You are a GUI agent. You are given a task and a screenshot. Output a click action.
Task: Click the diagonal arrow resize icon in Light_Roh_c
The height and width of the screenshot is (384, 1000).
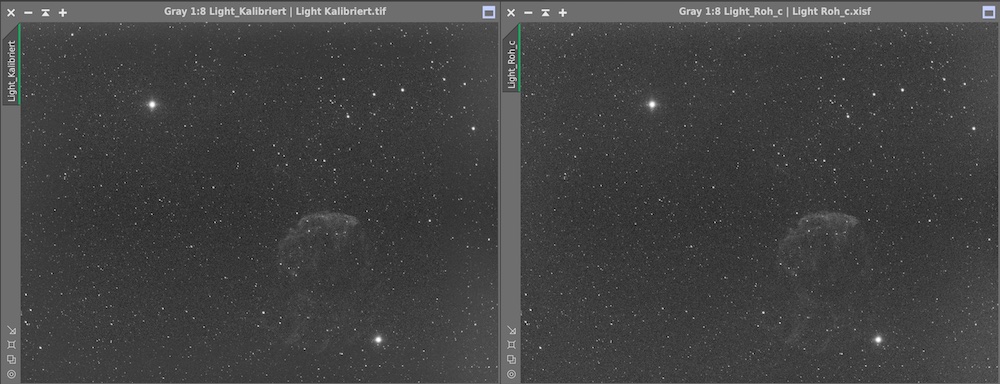pyautogui.click(x=511, y=330)
